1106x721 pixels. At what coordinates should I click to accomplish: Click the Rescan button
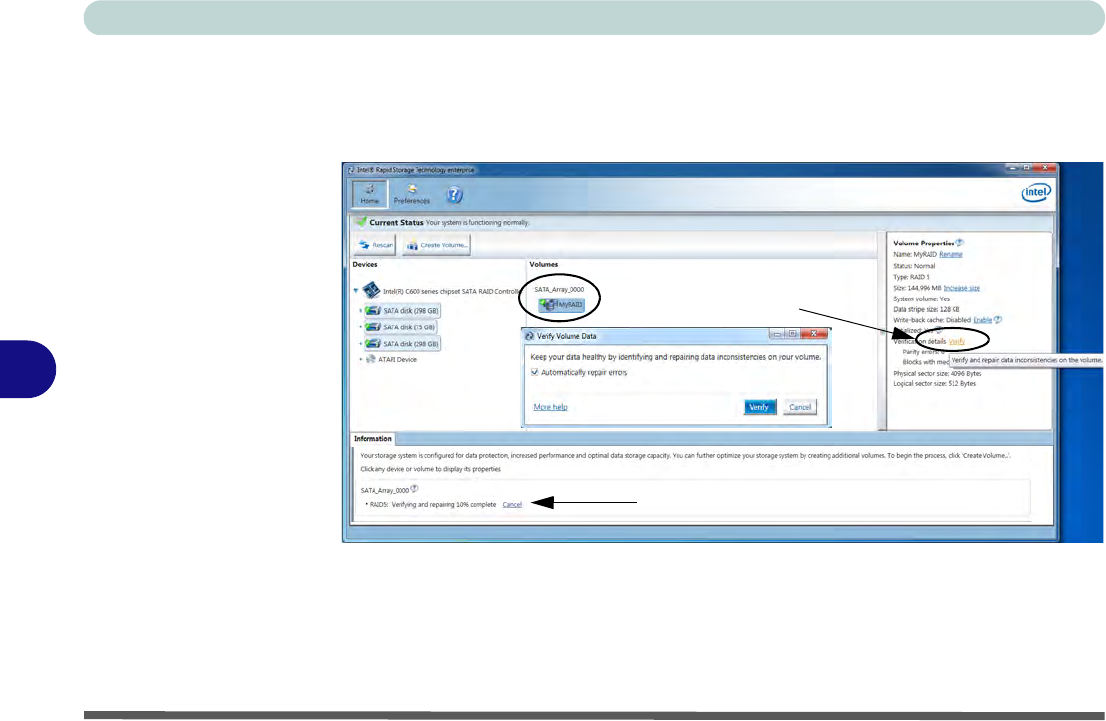click(x=375, y=245)
